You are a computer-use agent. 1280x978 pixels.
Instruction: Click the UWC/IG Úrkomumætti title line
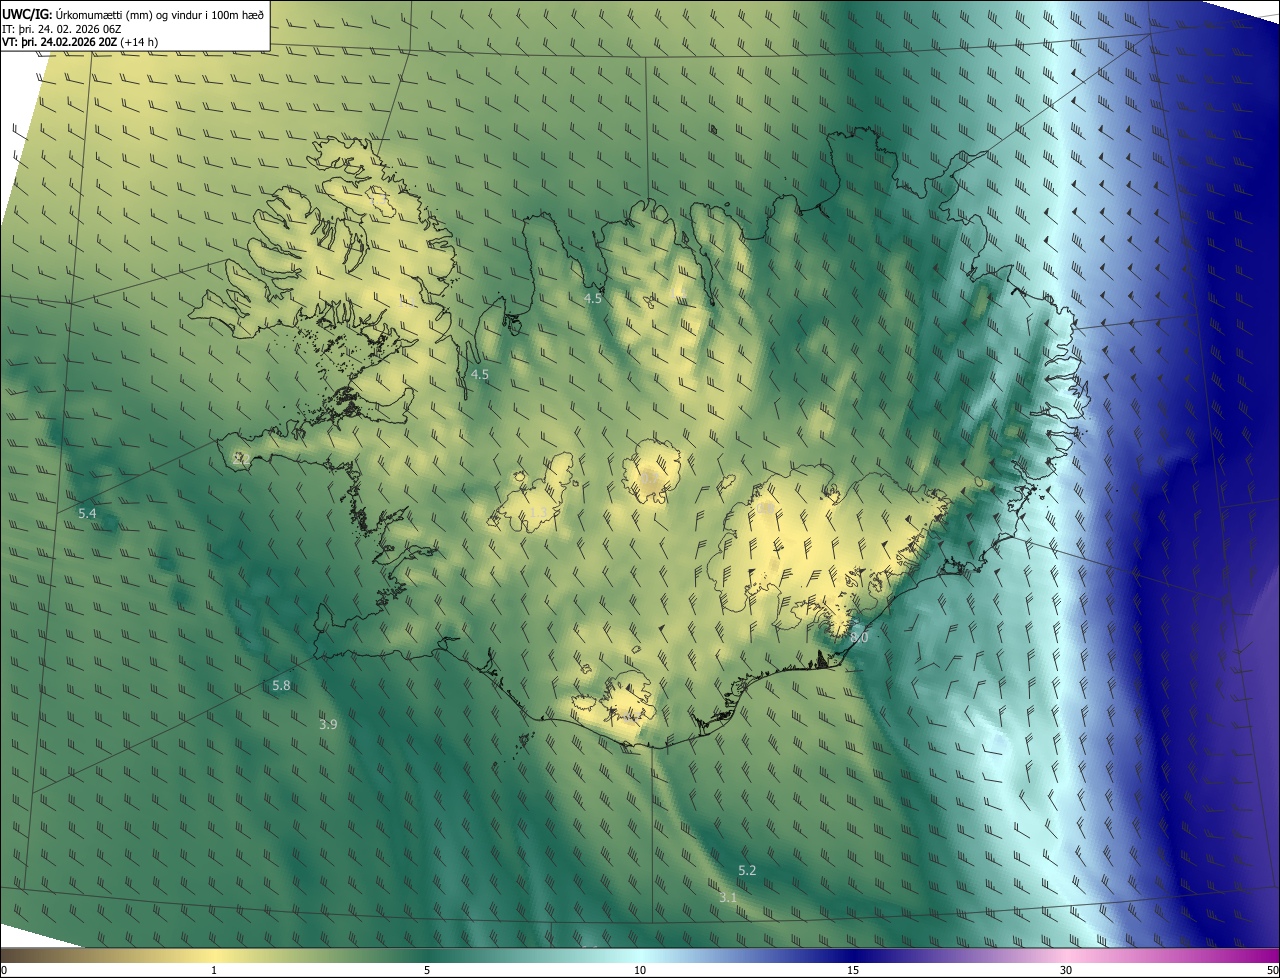(x=132, y=13)
